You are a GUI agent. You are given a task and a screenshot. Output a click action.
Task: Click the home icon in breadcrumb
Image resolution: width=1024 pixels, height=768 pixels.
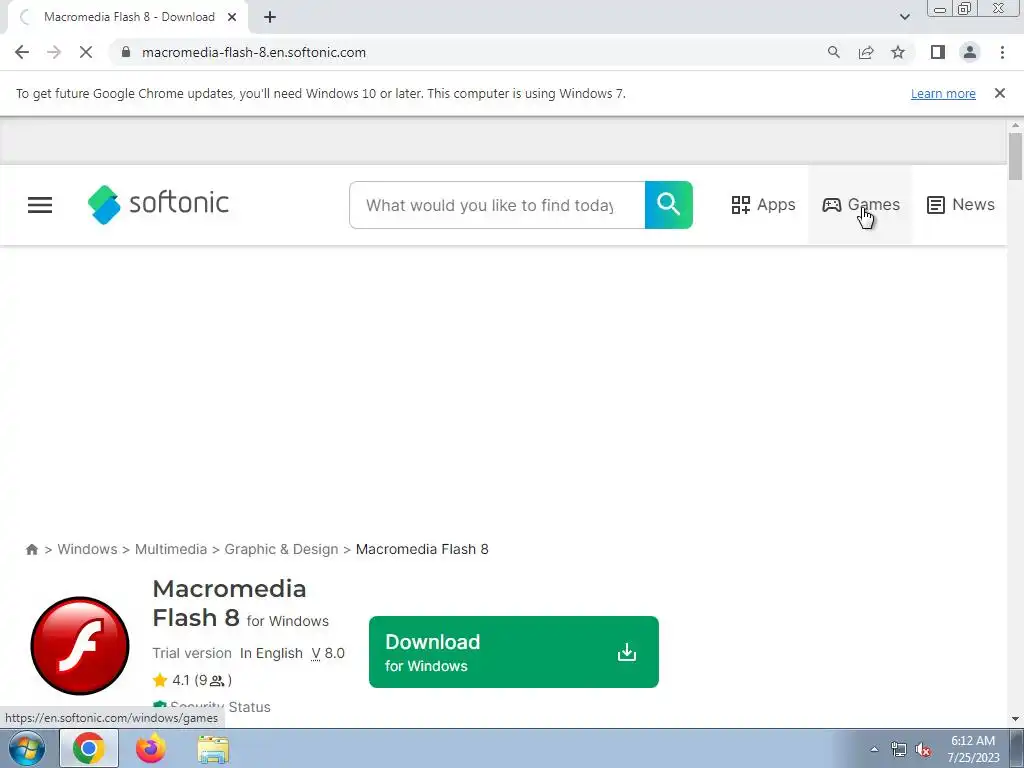(31, 549)
